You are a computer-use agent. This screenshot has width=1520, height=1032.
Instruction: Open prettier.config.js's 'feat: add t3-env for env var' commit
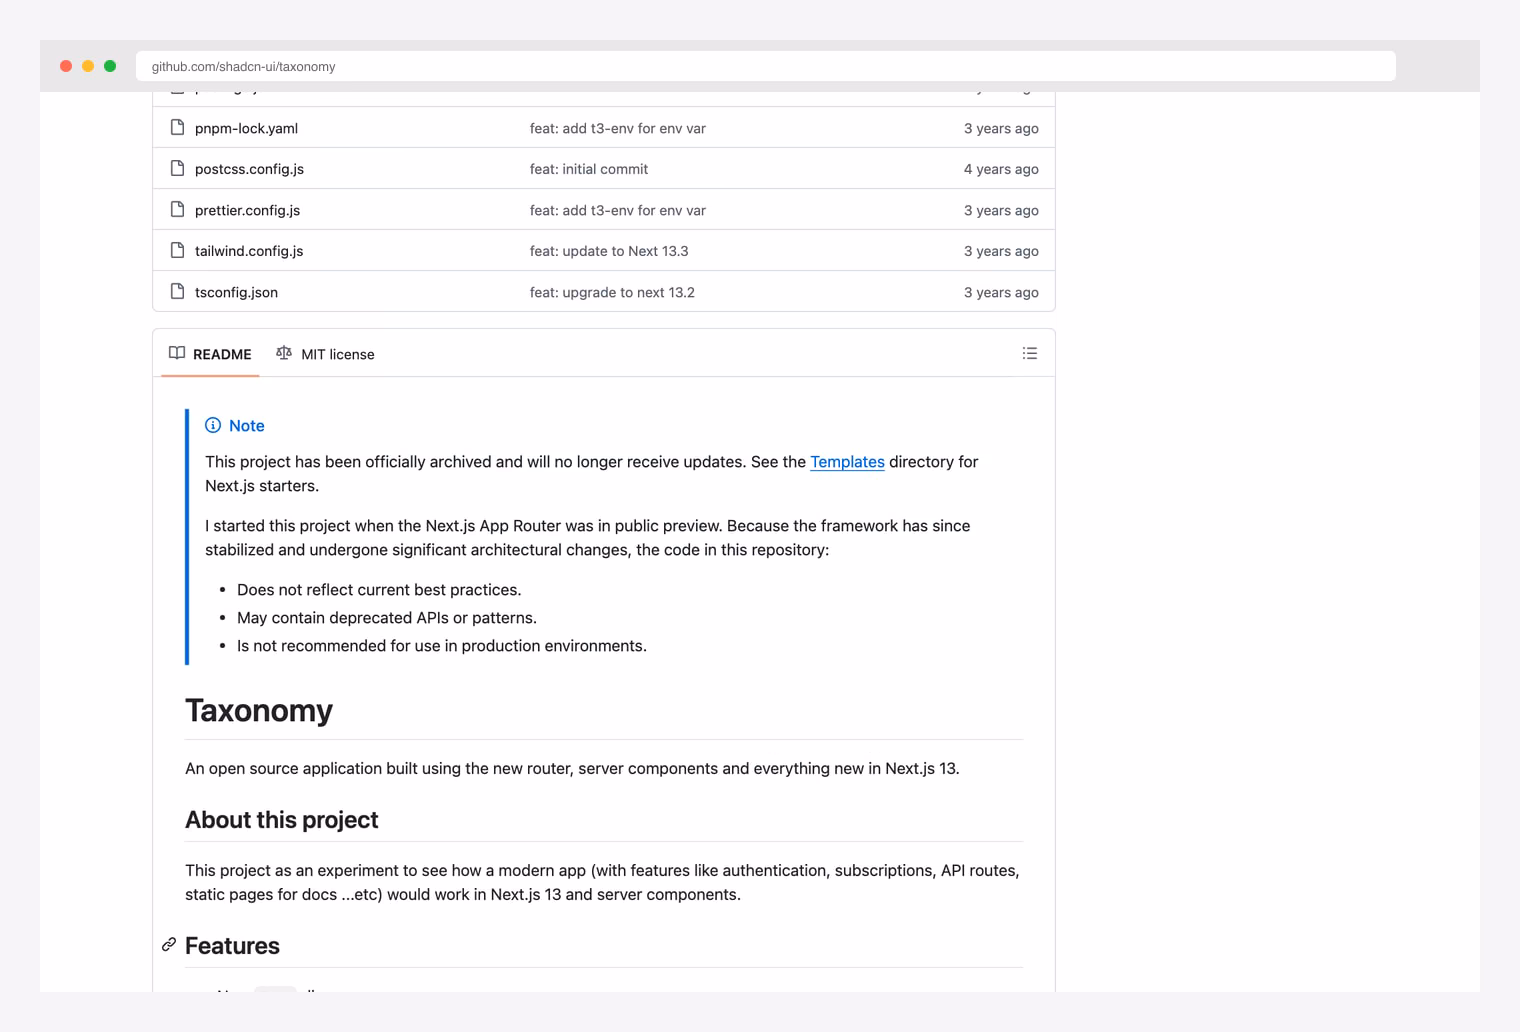pyautogui.click(x=618, y=210)
